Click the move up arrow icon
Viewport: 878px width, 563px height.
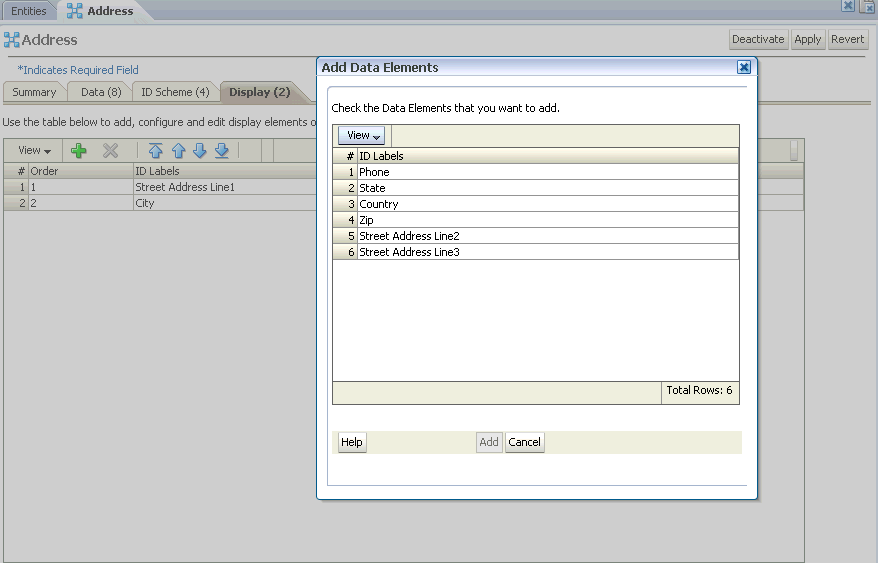178,150
